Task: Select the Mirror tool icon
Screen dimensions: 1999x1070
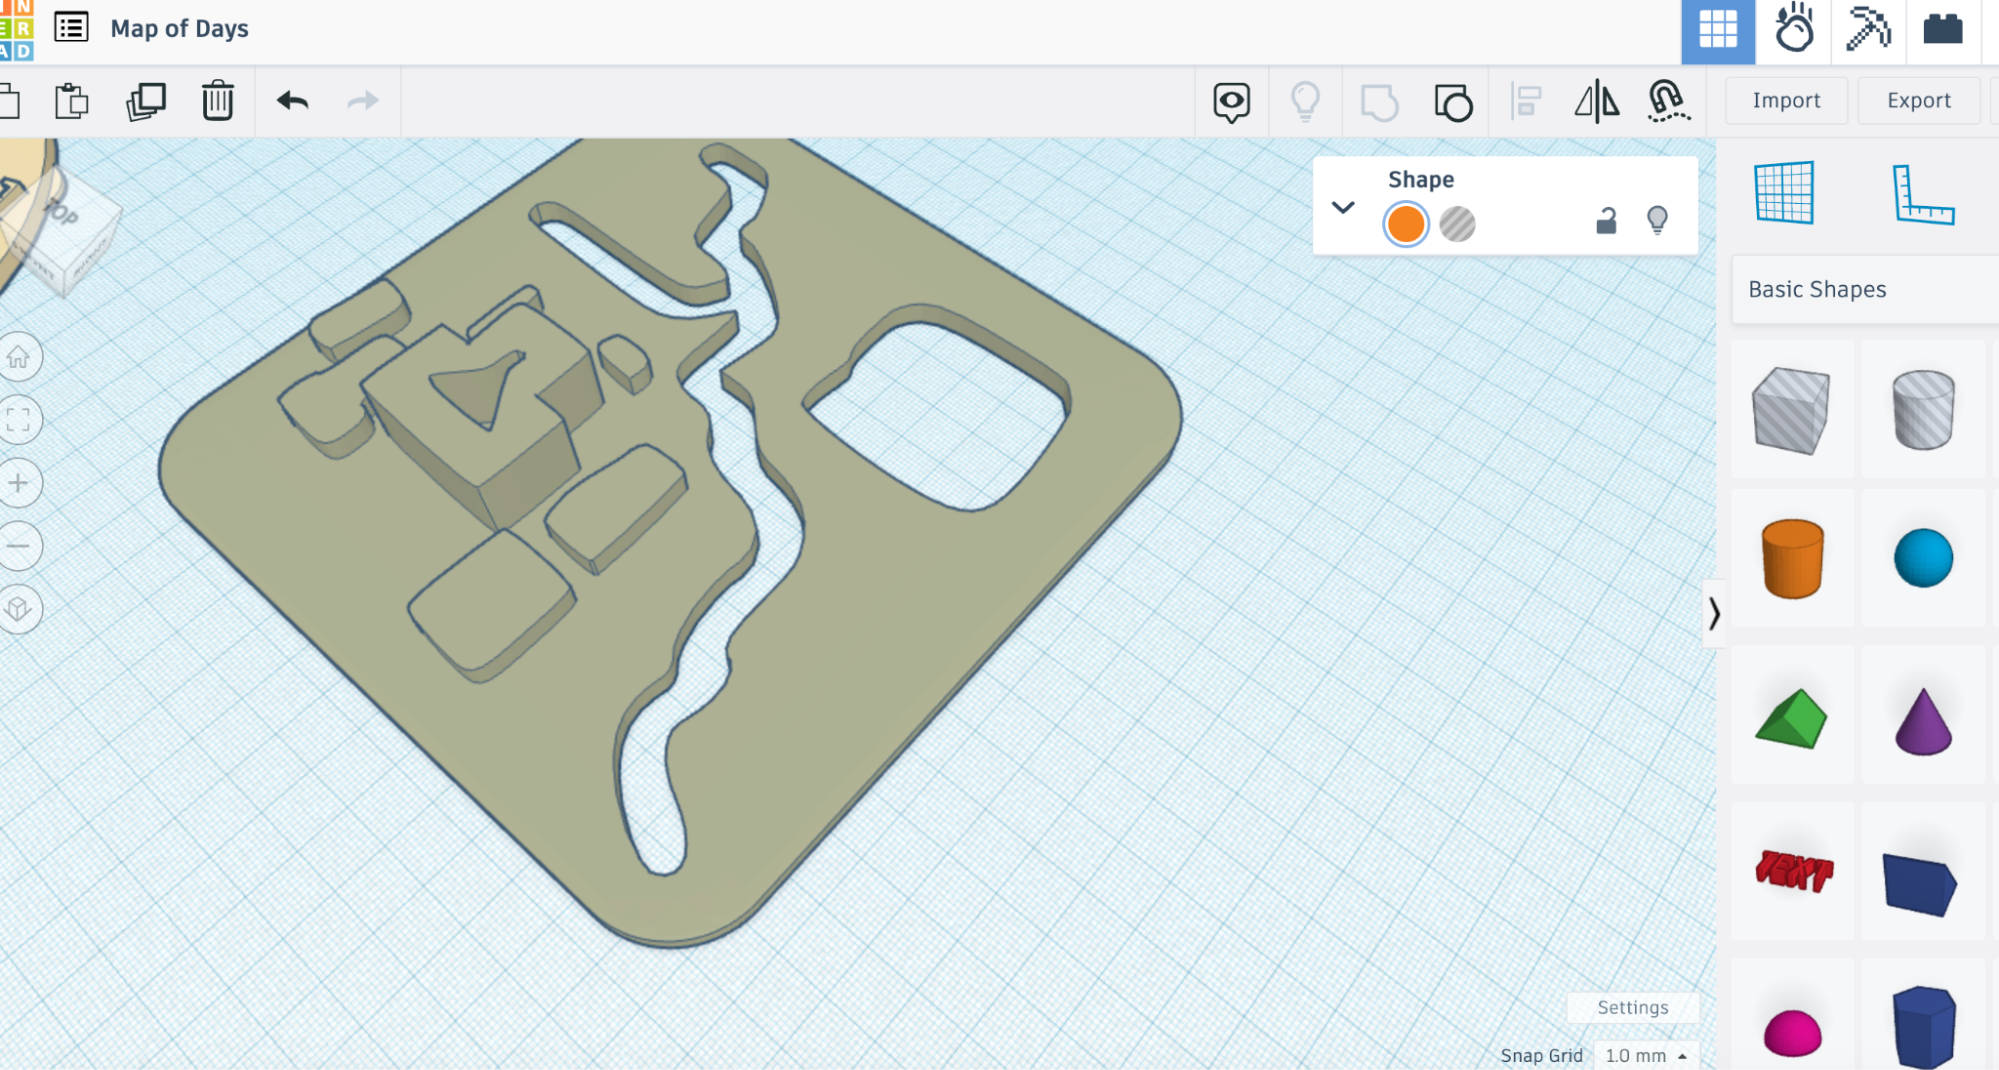Action: click(x=1596, y=101)
